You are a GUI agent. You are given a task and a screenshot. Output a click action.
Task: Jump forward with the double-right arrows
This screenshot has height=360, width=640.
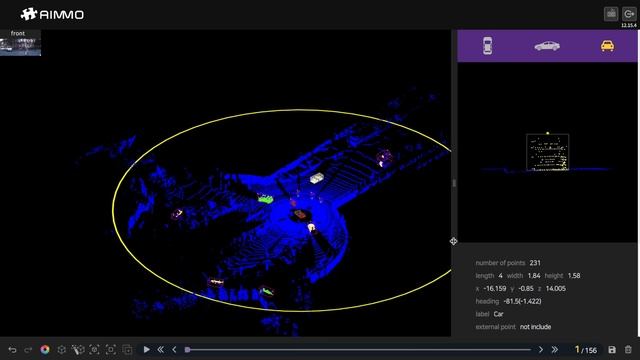[554, 350]
